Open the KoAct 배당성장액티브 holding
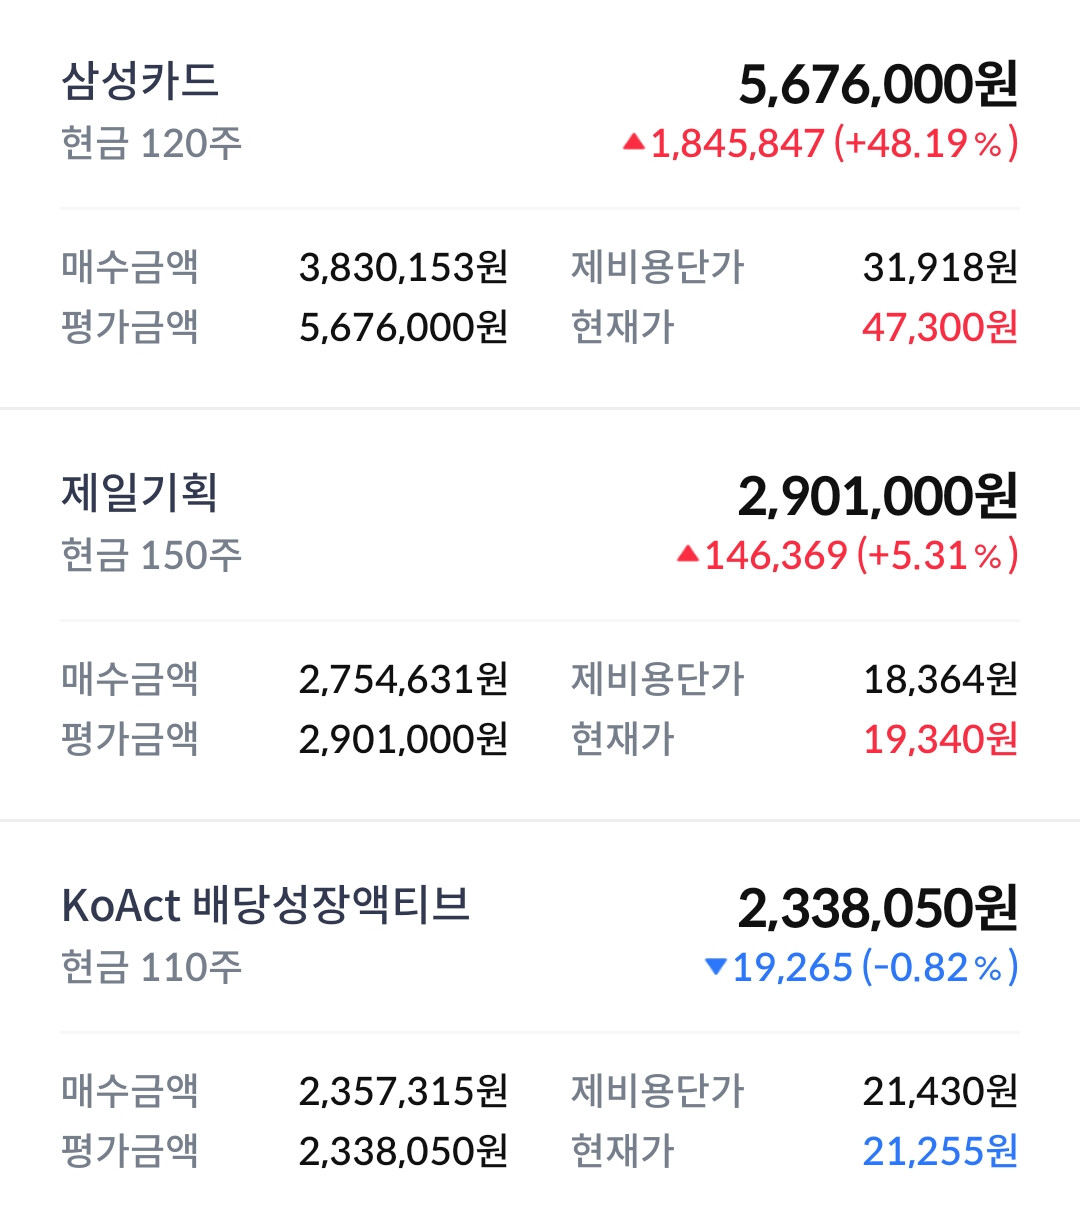The image size is (1080, 1227). pyautogui.click(x=266, y=905)
